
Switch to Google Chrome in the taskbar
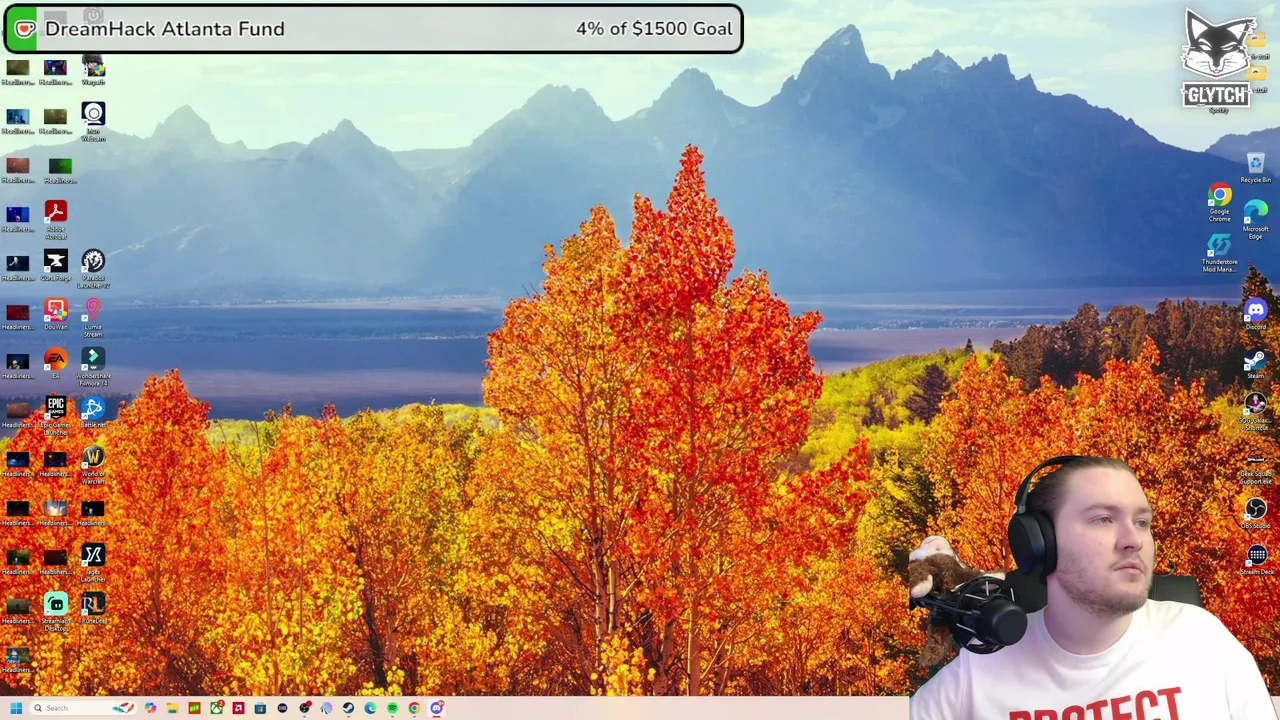414,708
